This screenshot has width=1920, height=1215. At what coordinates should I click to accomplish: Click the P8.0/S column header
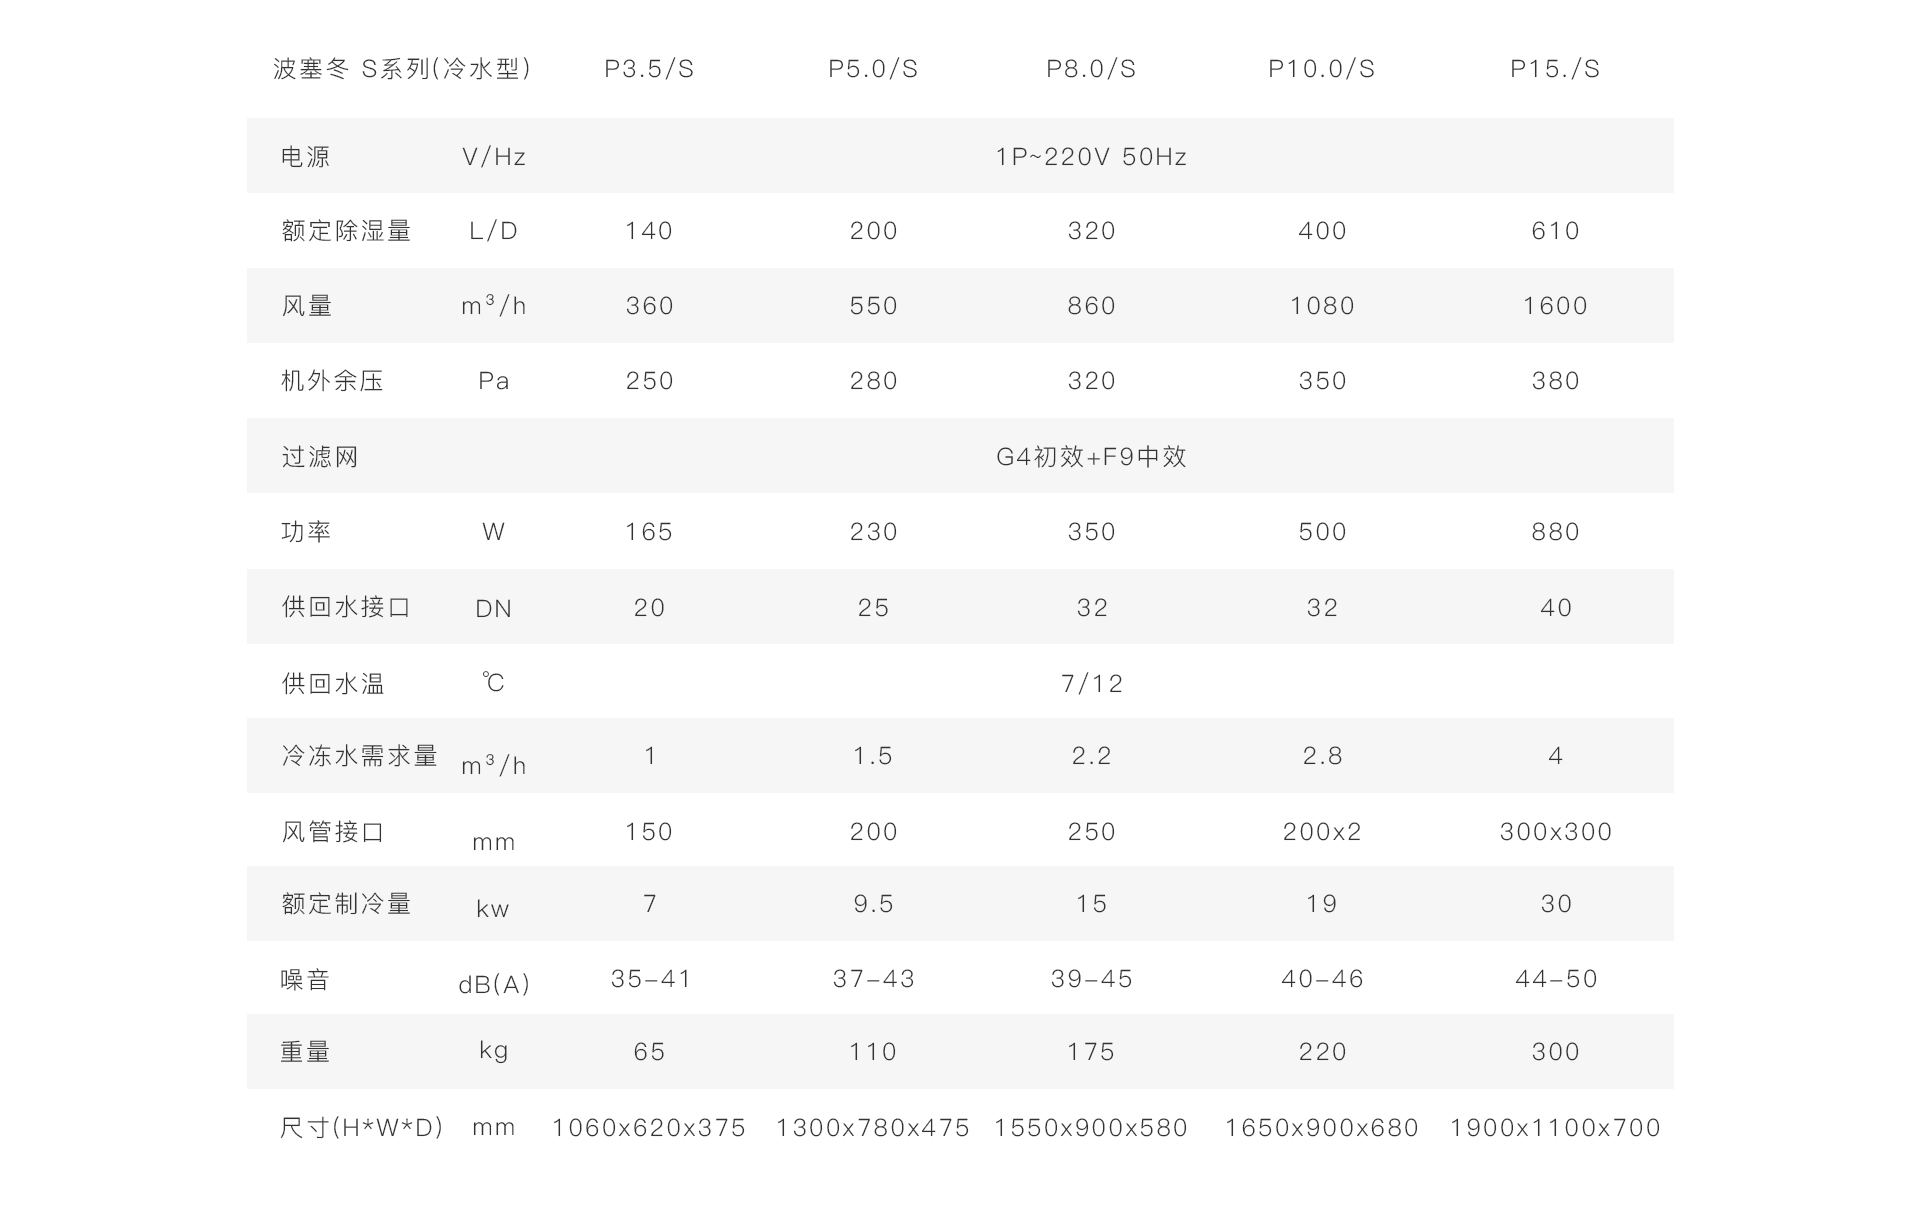(x=1091, y=69)
